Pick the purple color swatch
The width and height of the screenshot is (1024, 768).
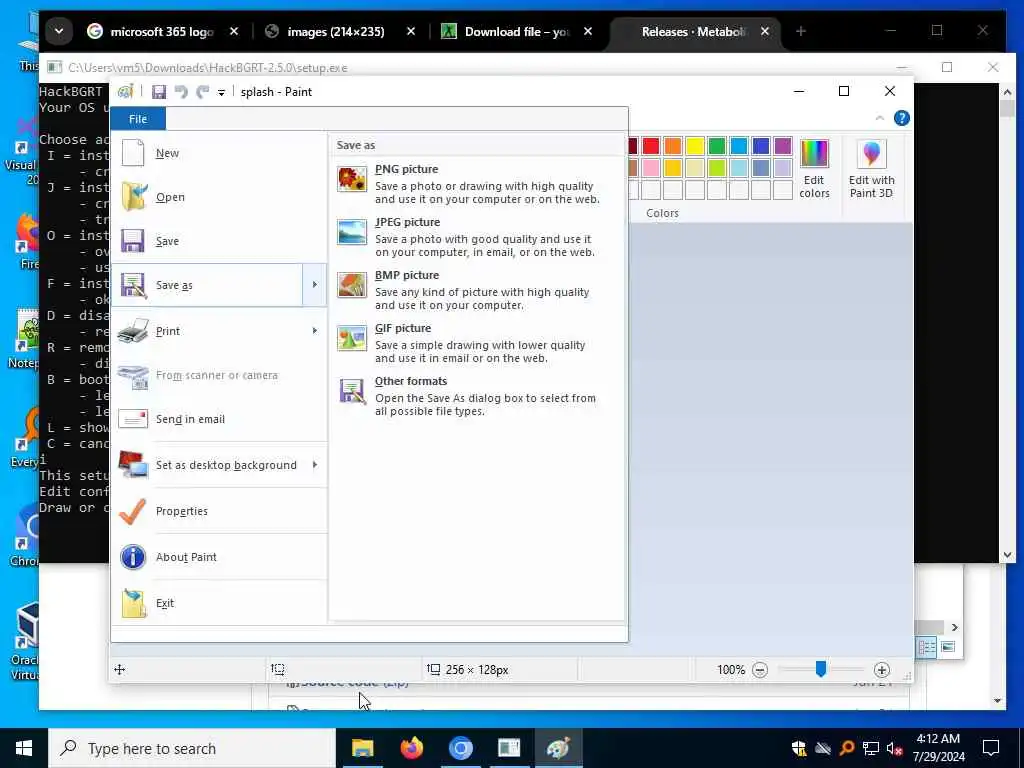pyautogui.click(x=783, y=146)
